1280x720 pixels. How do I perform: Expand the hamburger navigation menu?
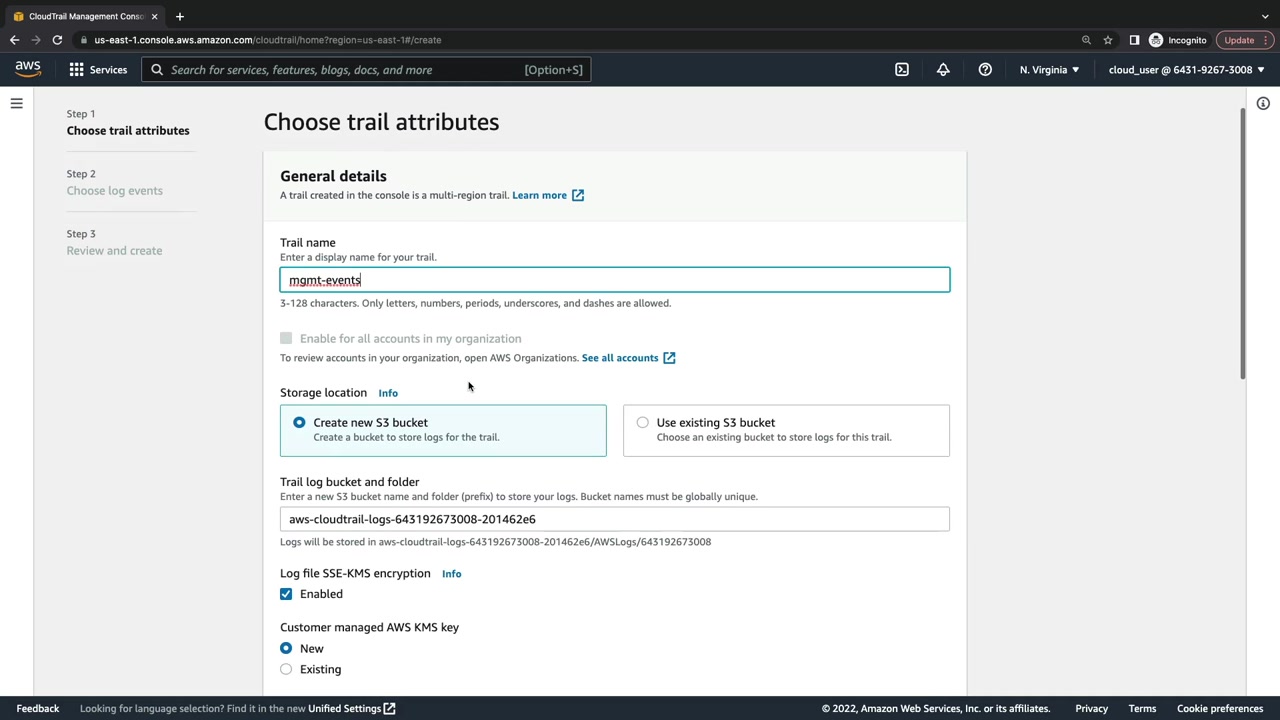pos(17,103)
